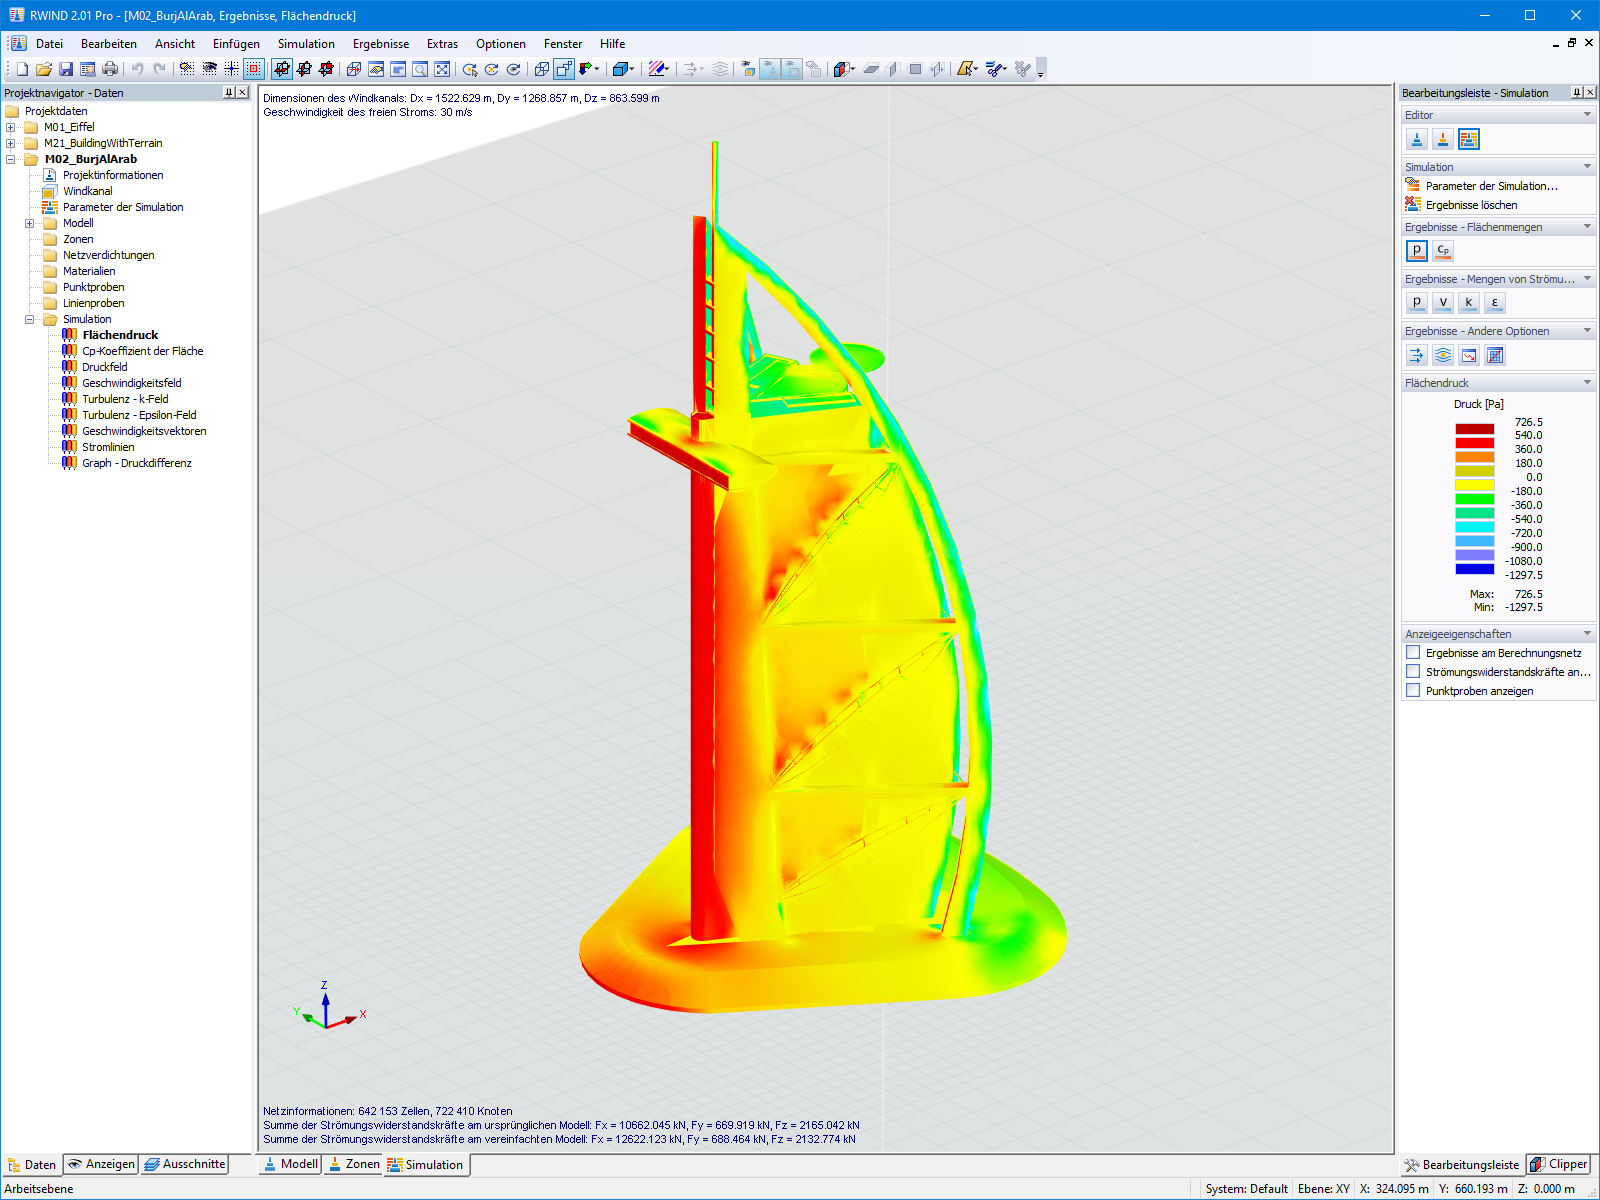Screen dimensions: 1600x1200
Task: Click the dark blue -1297.5 legend swatch
Action: pyautogui.click(x=1474, y=568)
